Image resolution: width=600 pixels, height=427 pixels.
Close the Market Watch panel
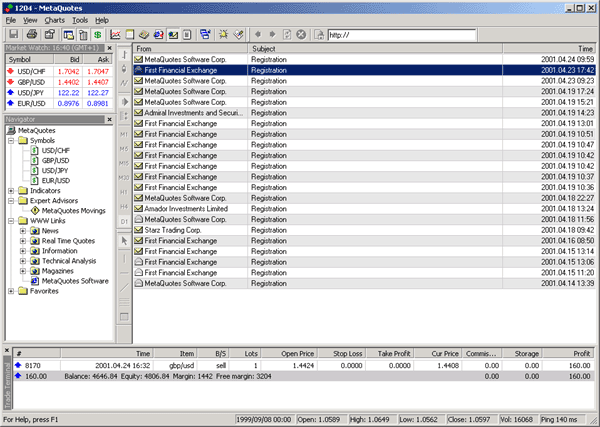[x=109, y=48]
